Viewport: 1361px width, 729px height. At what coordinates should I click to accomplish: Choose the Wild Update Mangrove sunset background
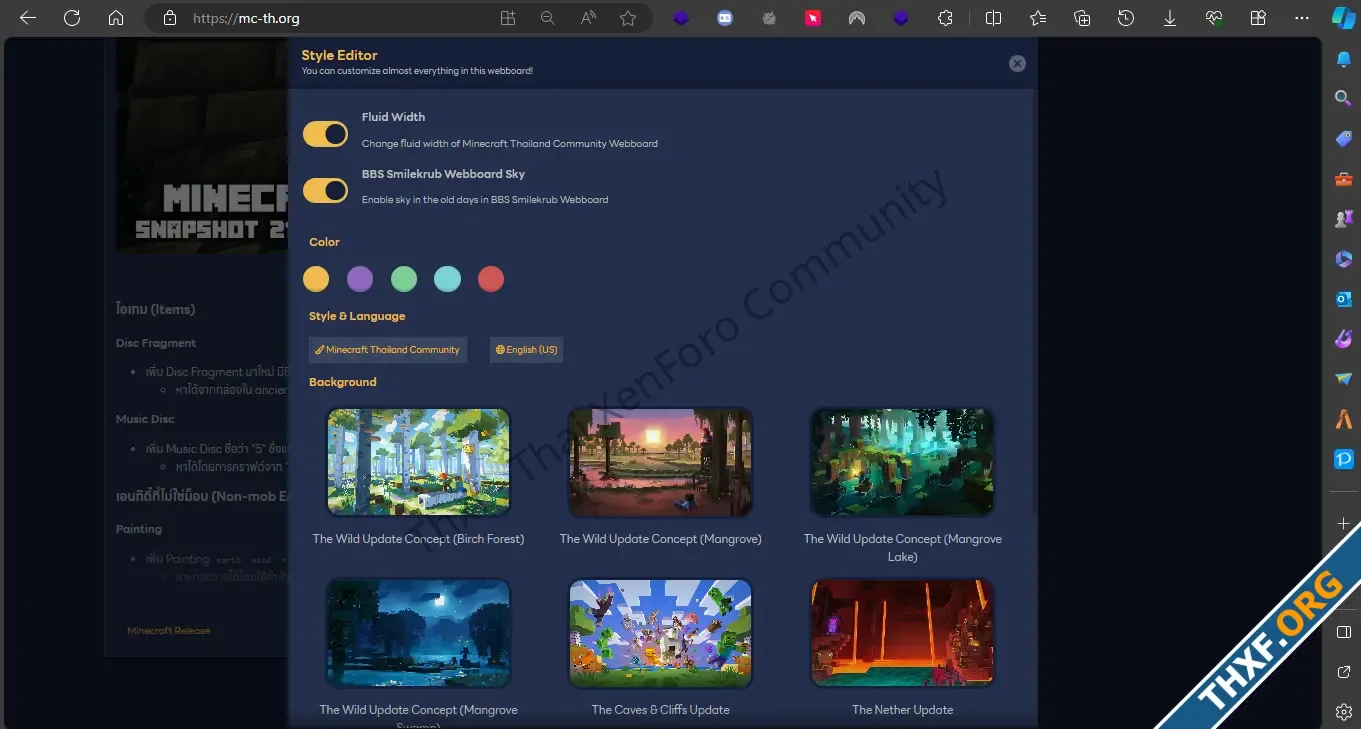(x=660, y=462)
